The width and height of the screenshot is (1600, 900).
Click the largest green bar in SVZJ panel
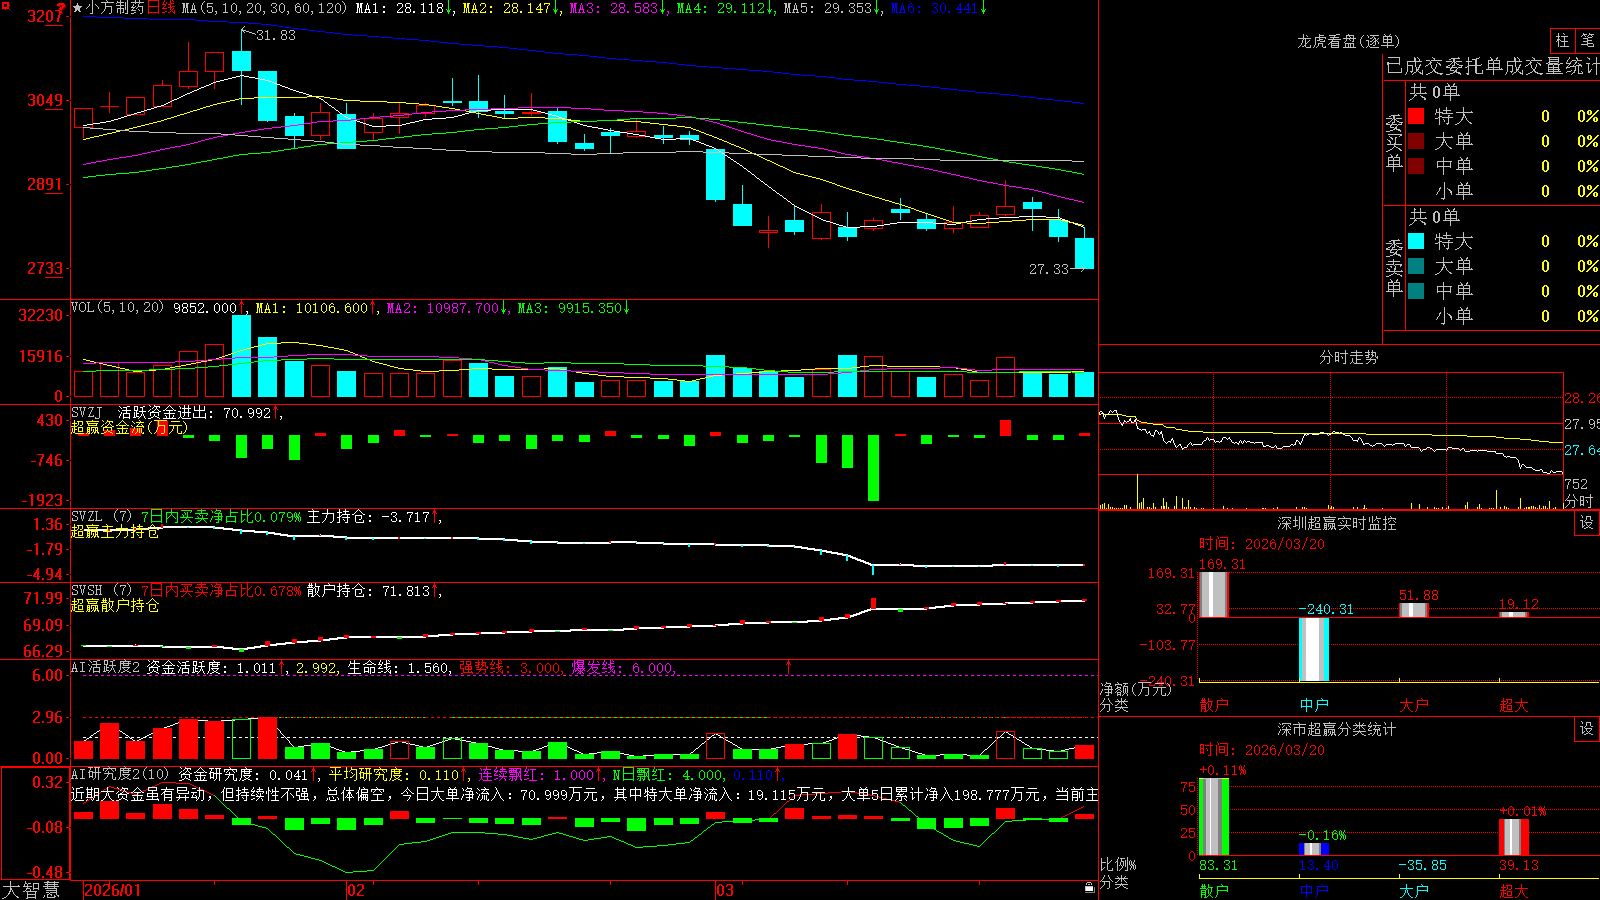[873, 468]
